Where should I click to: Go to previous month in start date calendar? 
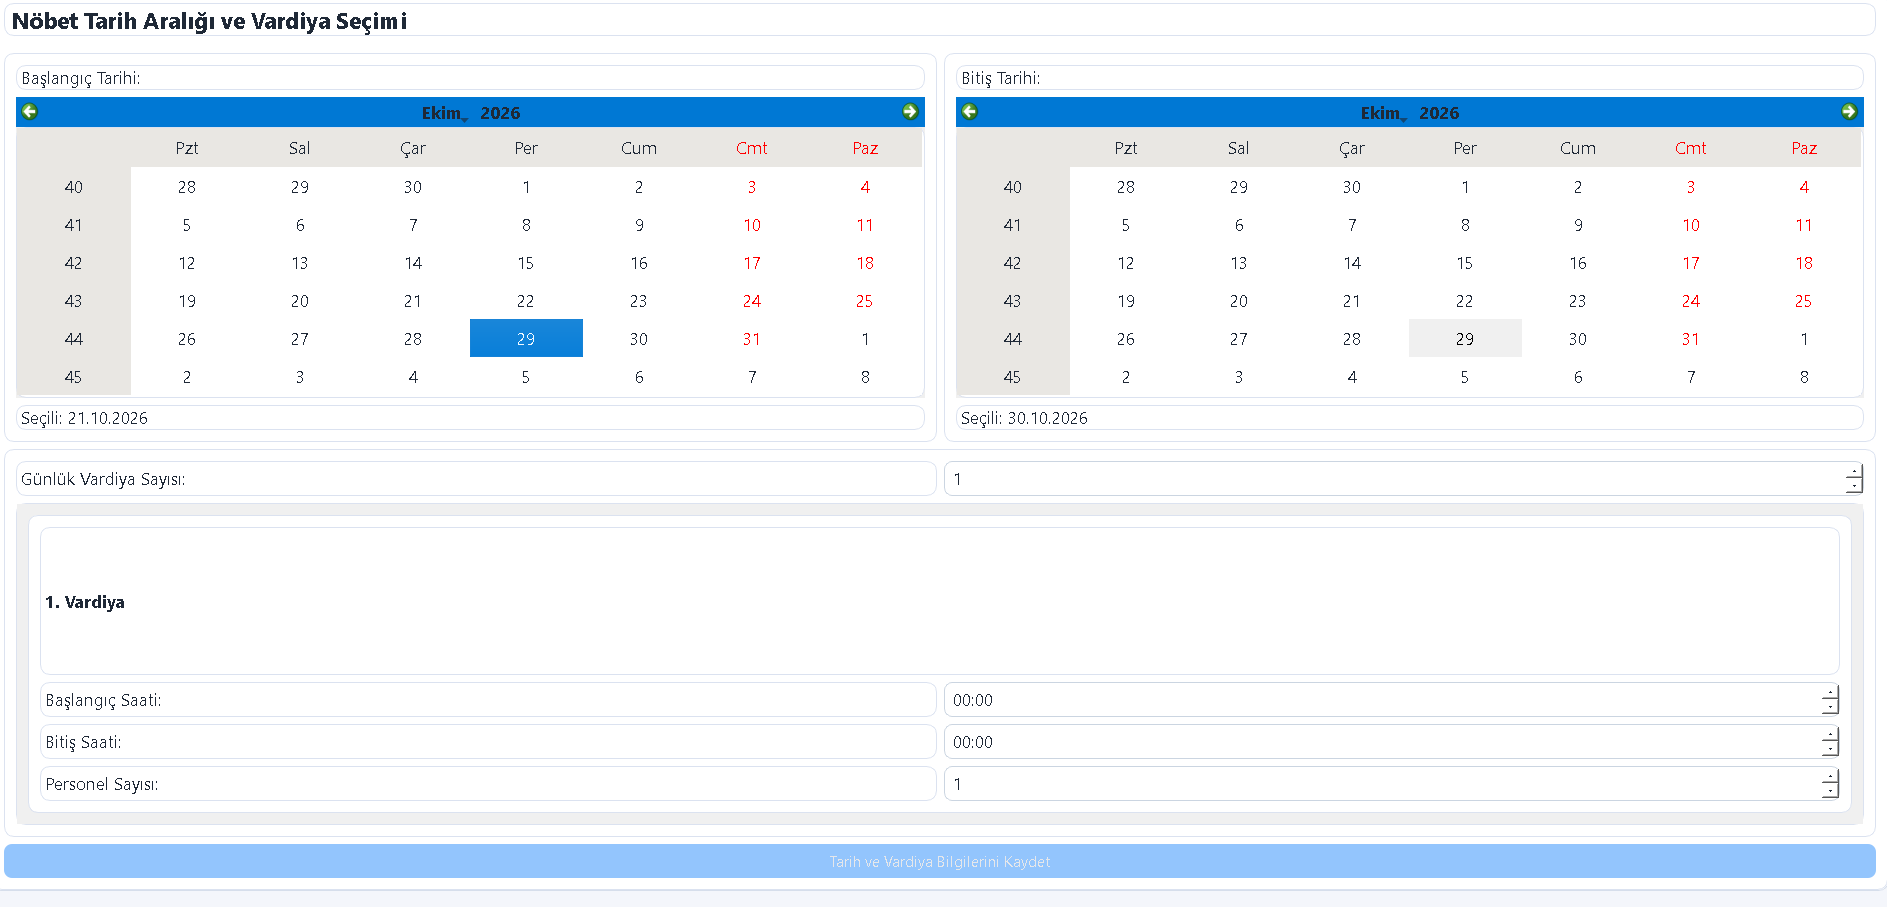[29, 111]
